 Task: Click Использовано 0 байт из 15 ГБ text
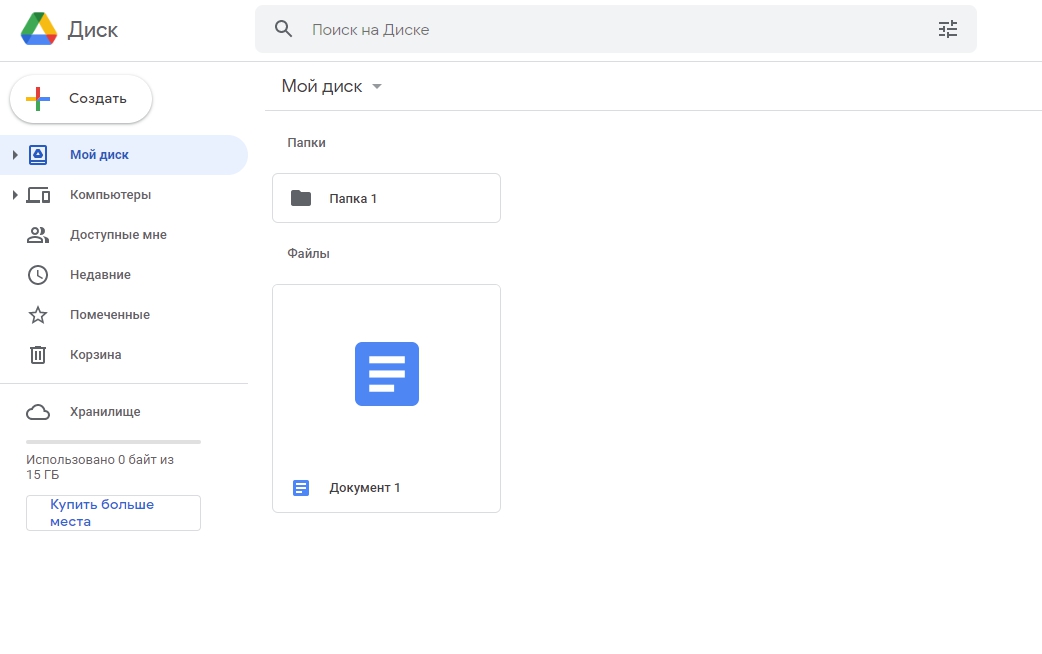click(x=100, y=467)
